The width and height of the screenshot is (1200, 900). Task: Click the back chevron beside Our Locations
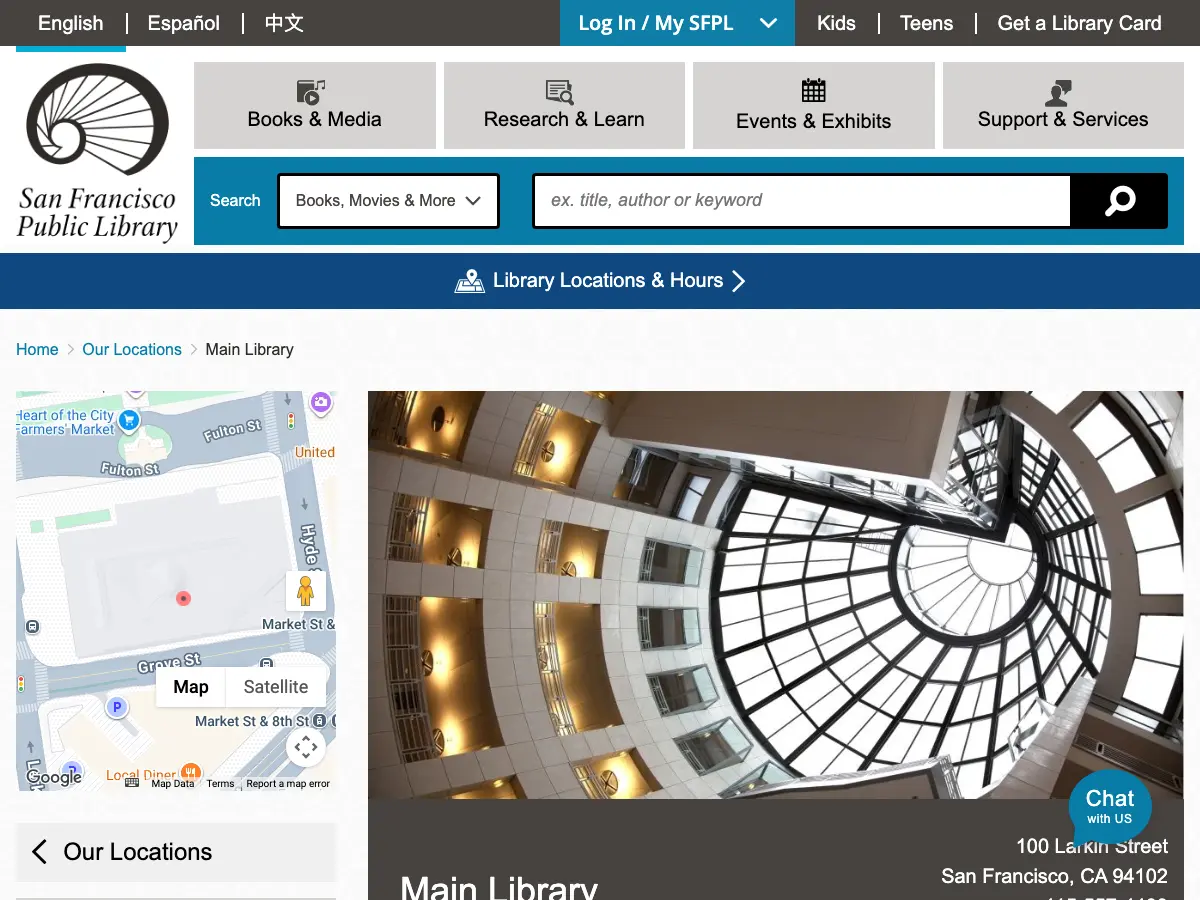pos(39,852)
